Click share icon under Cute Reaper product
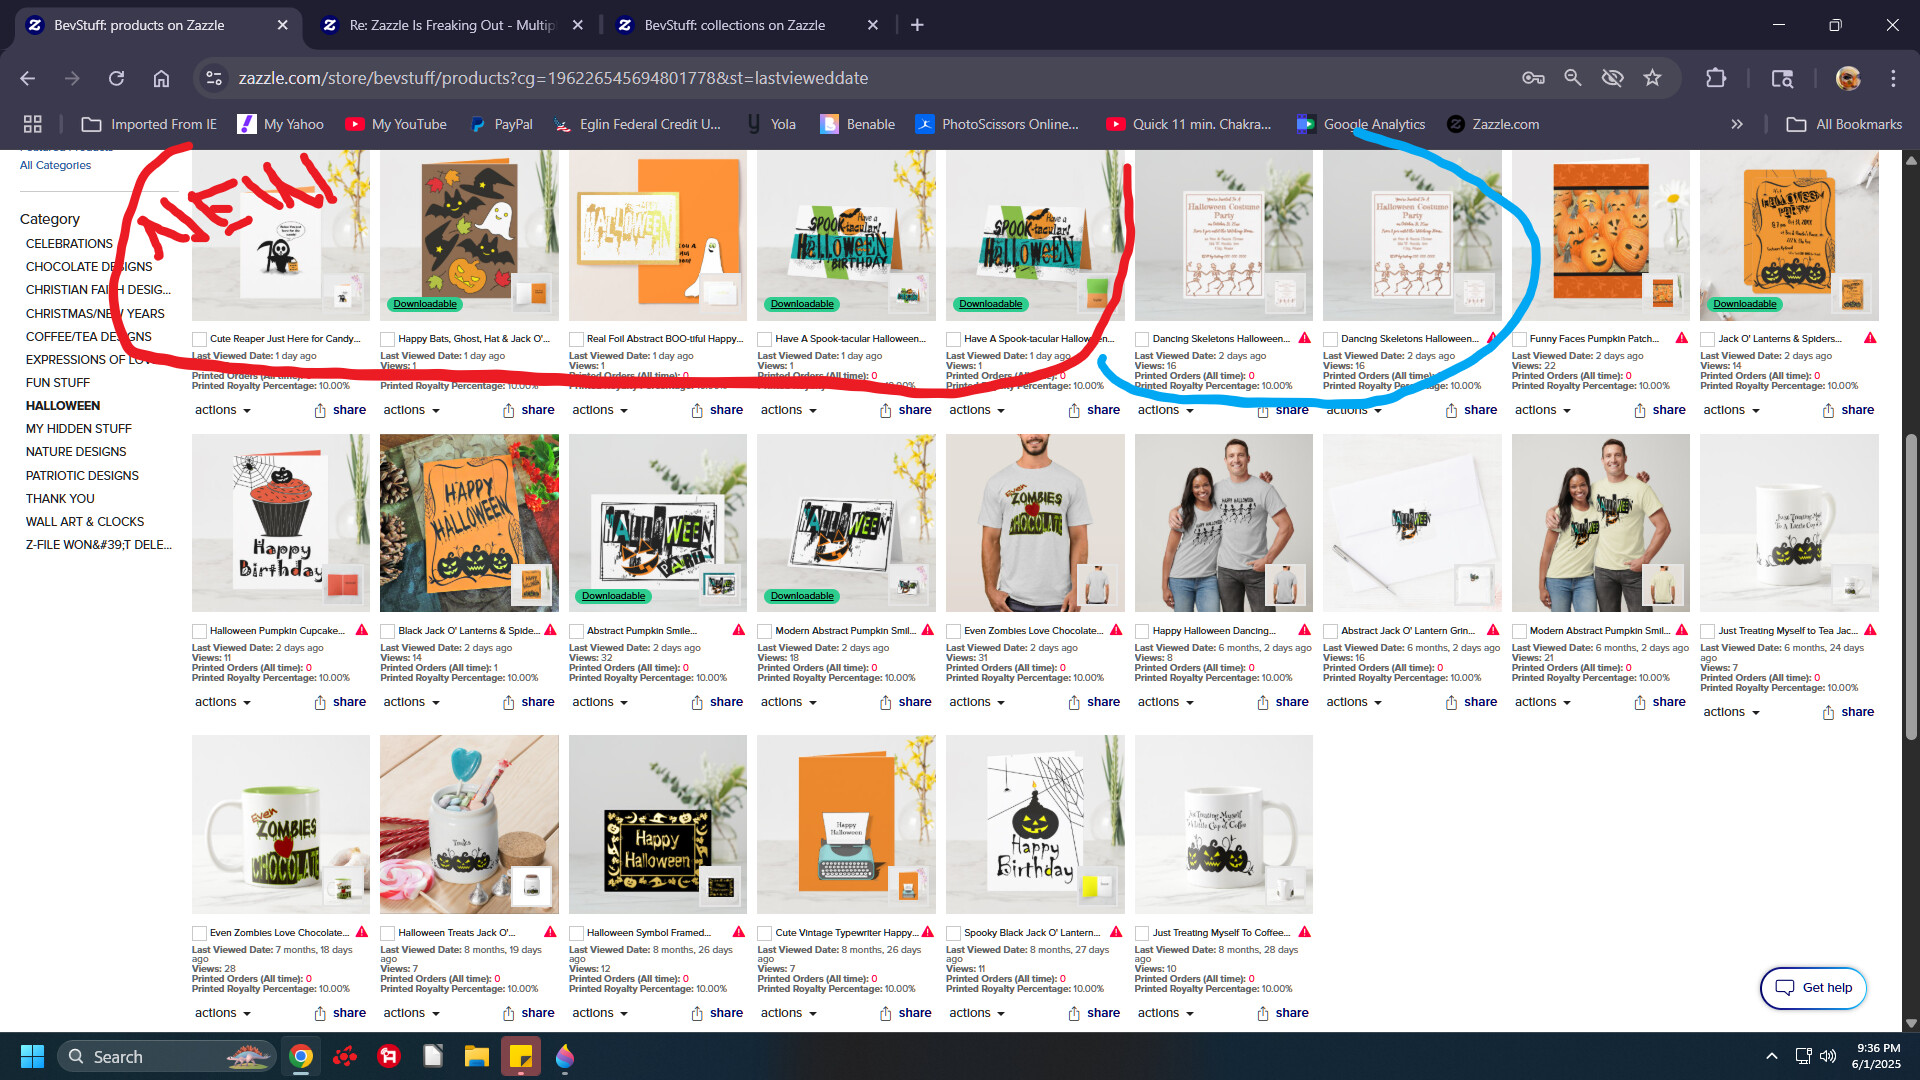 pos(320,410)
